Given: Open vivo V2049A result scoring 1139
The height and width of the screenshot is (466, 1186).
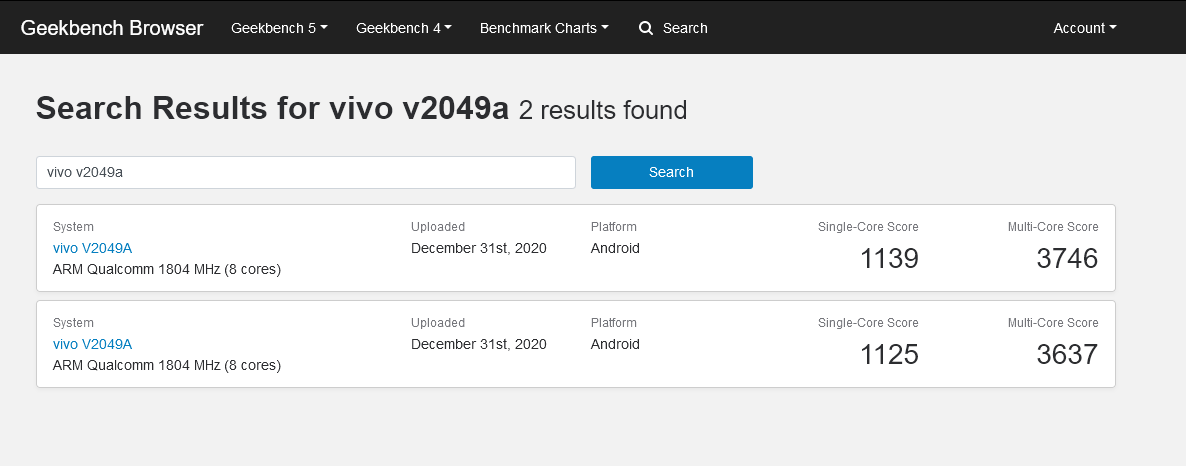Looking at the screenshot, I should point(92,248).
